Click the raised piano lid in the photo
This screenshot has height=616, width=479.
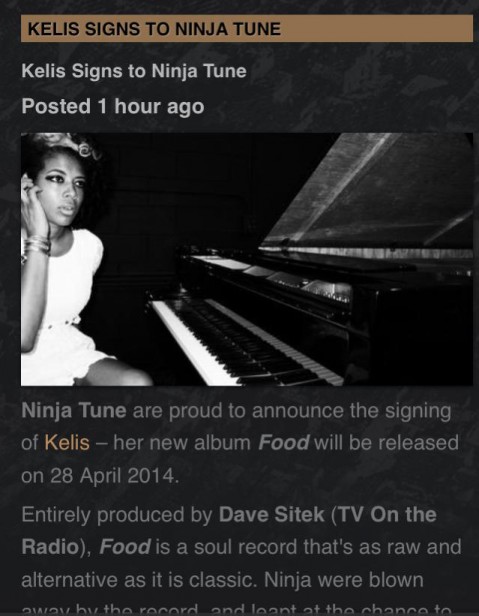pyautogui.click(x=369, y=192)
